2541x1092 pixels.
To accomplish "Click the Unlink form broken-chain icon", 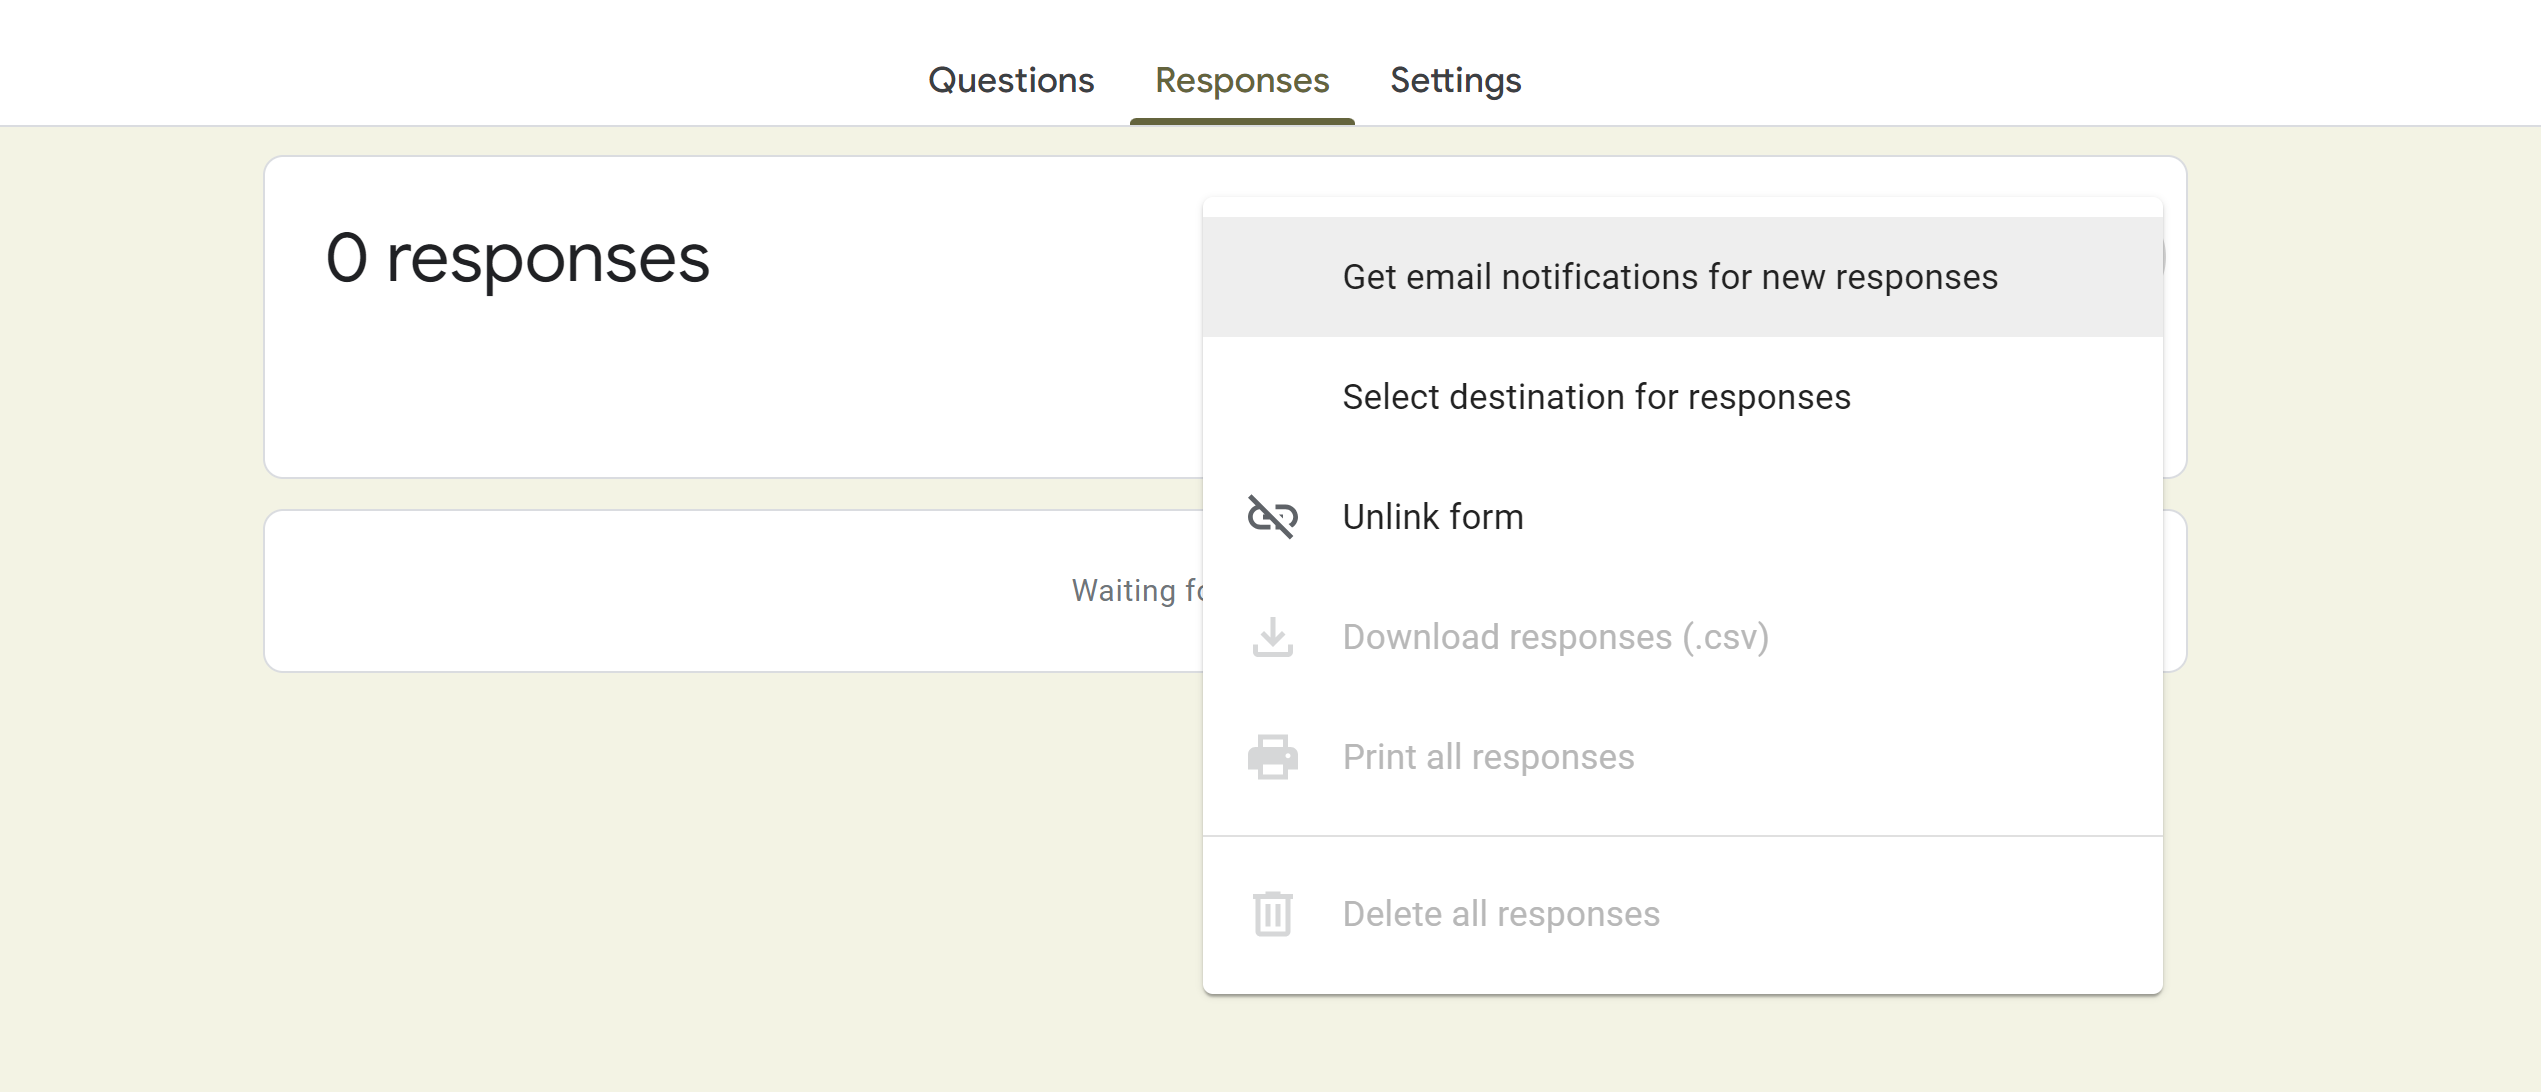I will 1272,517.
